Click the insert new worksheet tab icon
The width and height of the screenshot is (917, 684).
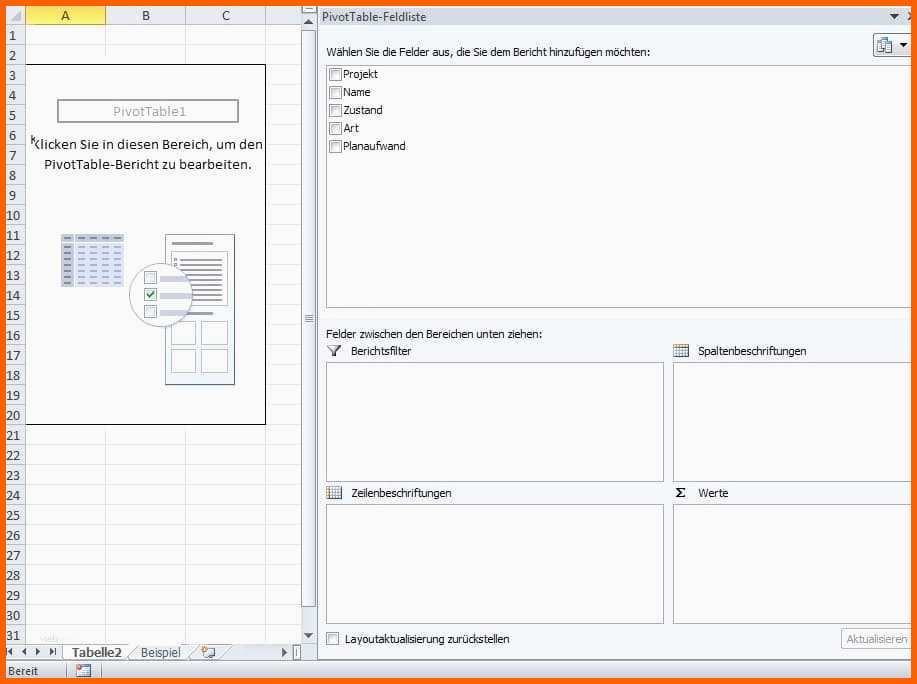[209, 652]
